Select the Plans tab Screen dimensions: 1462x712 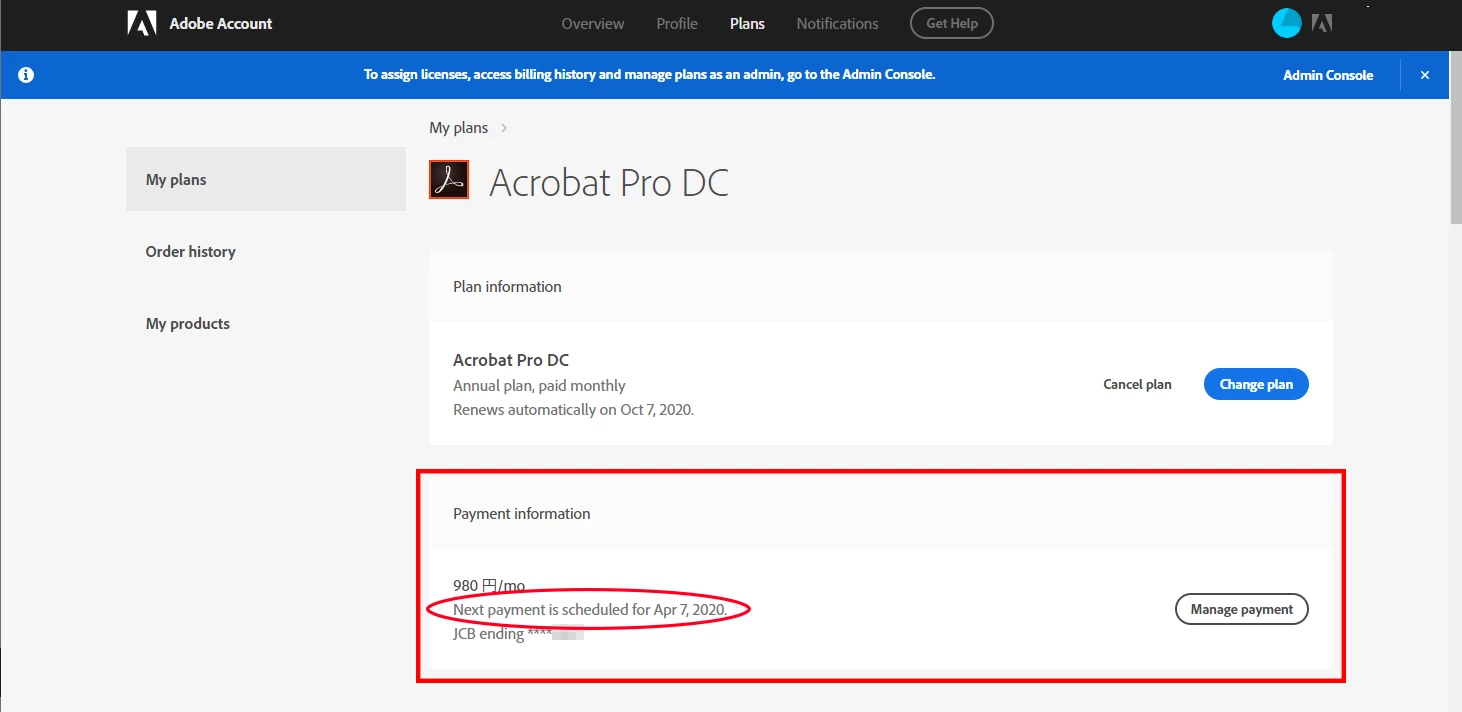click(747, 23)
